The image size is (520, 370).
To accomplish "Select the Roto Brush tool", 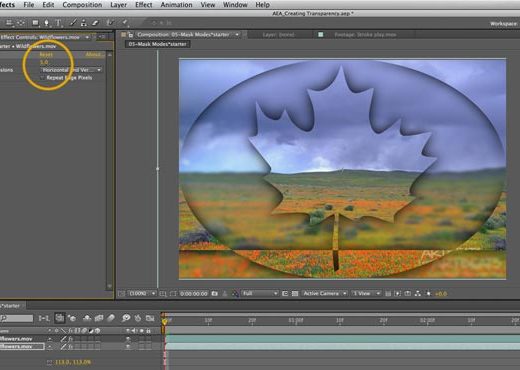I will tap(110, 23).
